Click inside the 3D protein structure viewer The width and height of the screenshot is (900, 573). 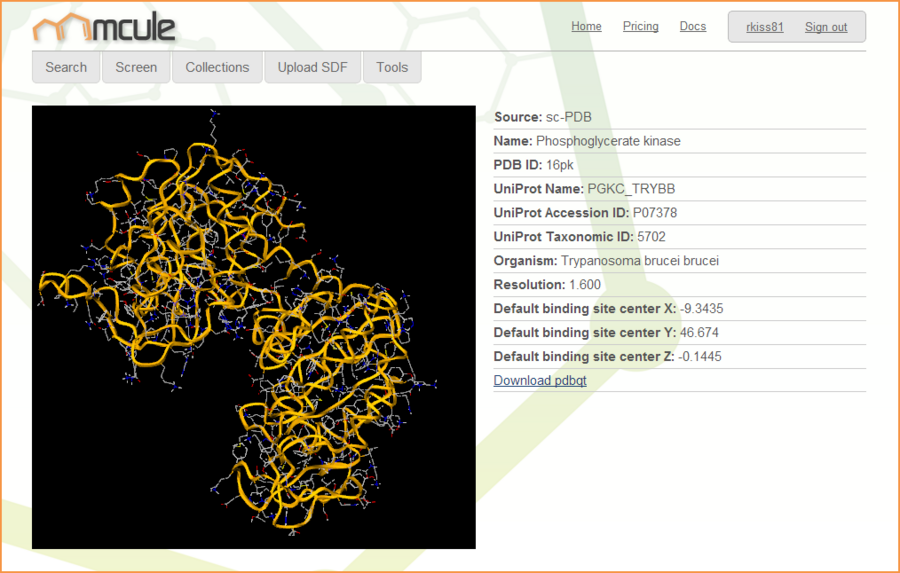[x=254, y=327]
